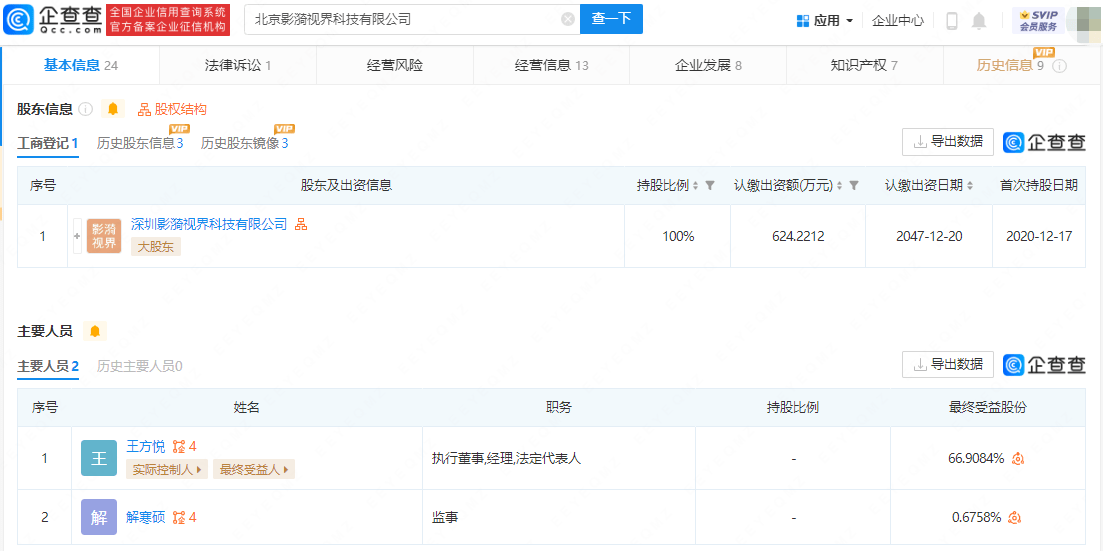Click the Qcc.com logo in header
The image size is (1103, 551).
pos(53,19)
